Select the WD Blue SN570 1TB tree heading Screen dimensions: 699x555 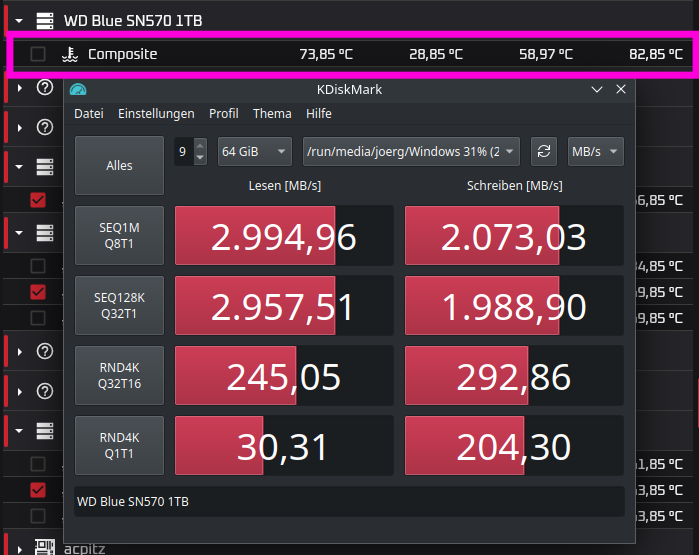[133, 21]
